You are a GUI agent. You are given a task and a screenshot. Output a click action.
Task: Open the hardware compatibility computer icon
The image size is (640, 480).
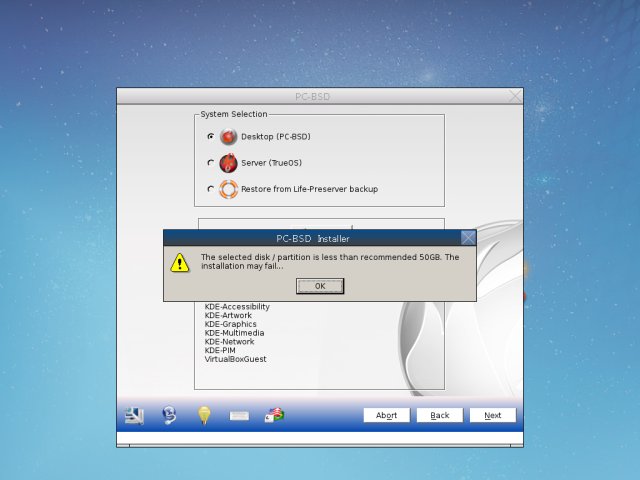(134, 416)
